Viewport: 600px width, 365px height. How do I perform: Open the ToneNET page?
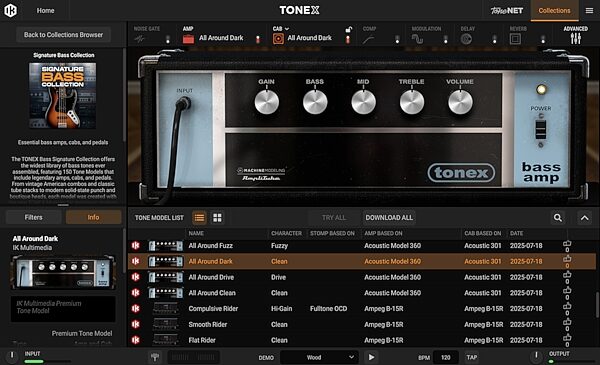(507, 11)
